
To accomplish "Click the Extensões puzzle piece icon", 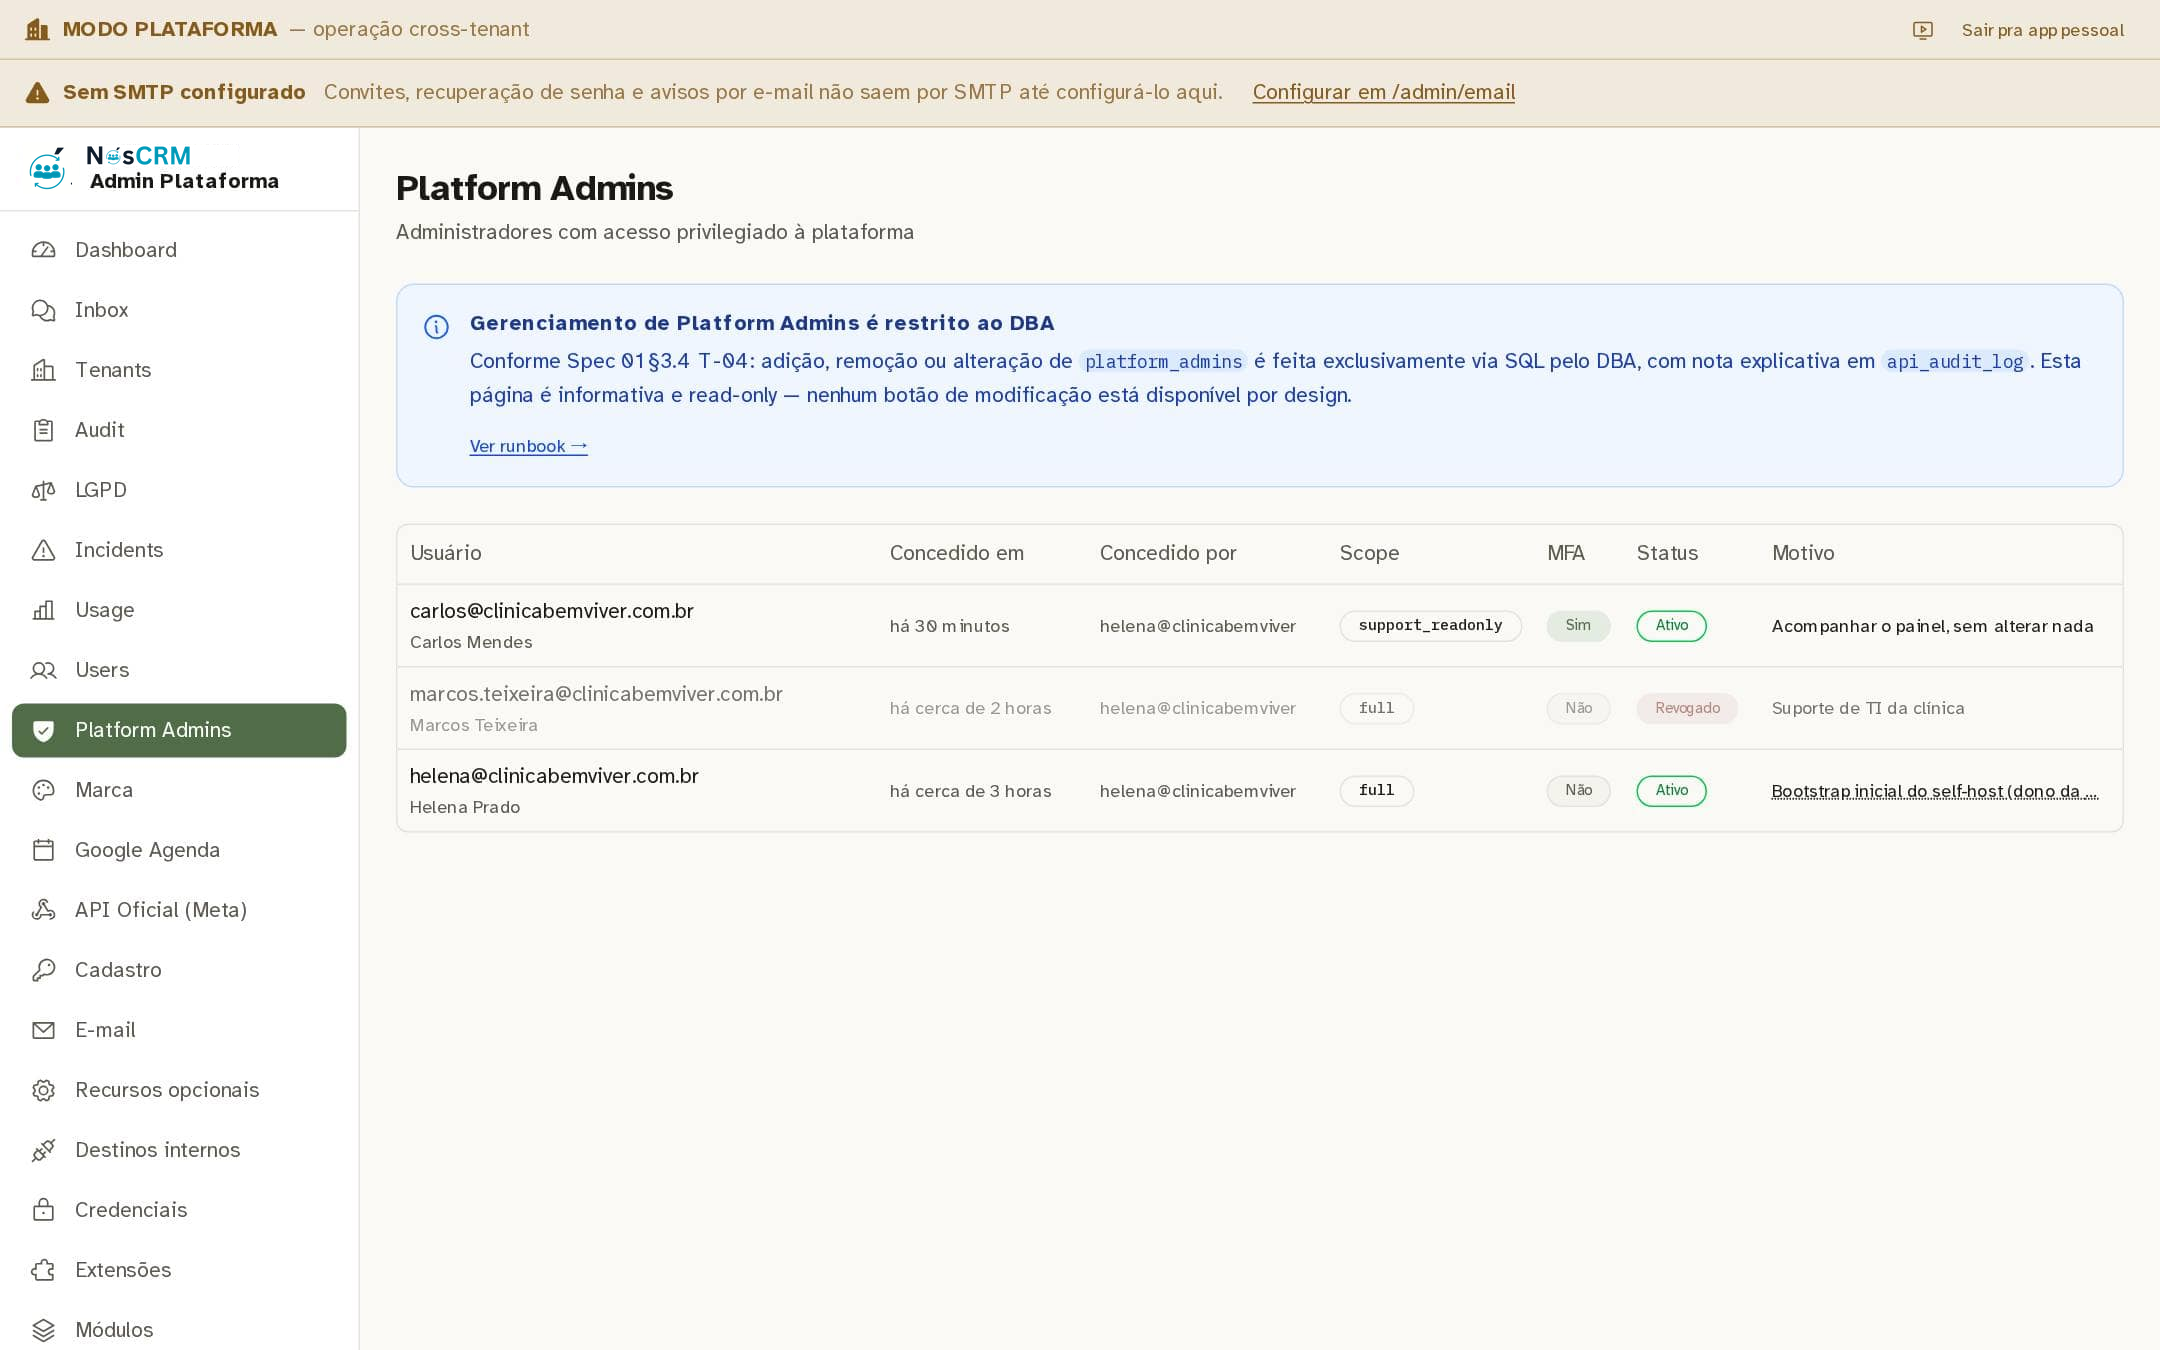I will [43, 1270].
